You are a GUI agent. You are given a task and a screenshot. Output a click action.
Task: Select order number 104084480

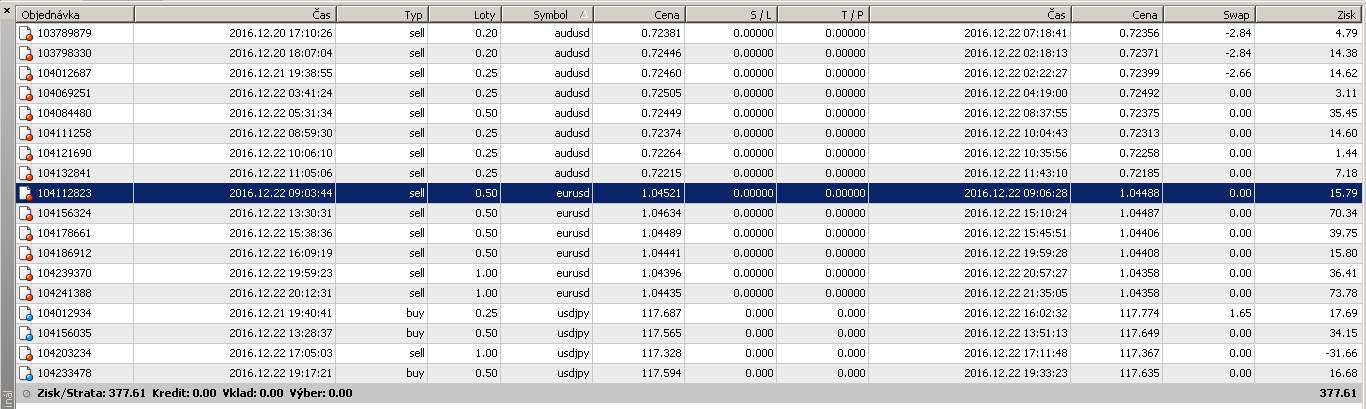[64, 113]
